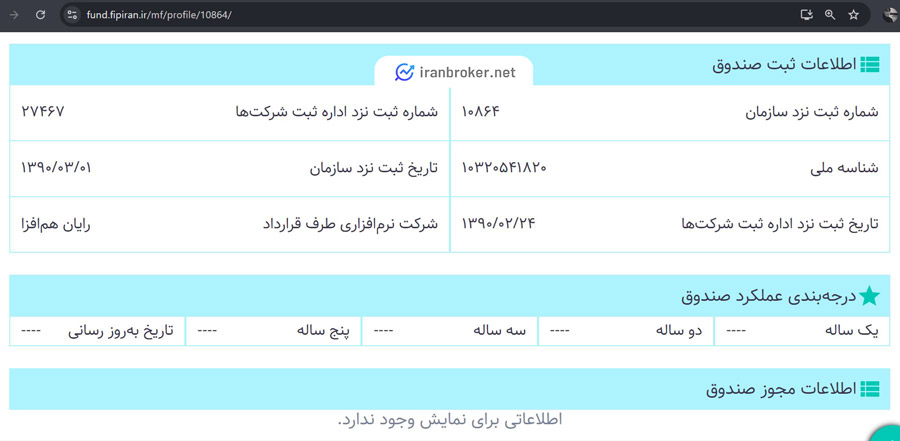The height and width of the screenshot is (441, 900).
Task: Click the value رایان هم‌افزا
Action: point(55,224)
